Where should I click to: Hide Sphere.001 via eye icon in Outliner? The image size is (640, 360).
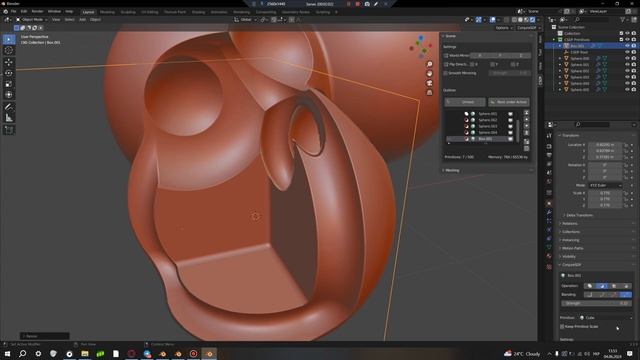(627, 64)
